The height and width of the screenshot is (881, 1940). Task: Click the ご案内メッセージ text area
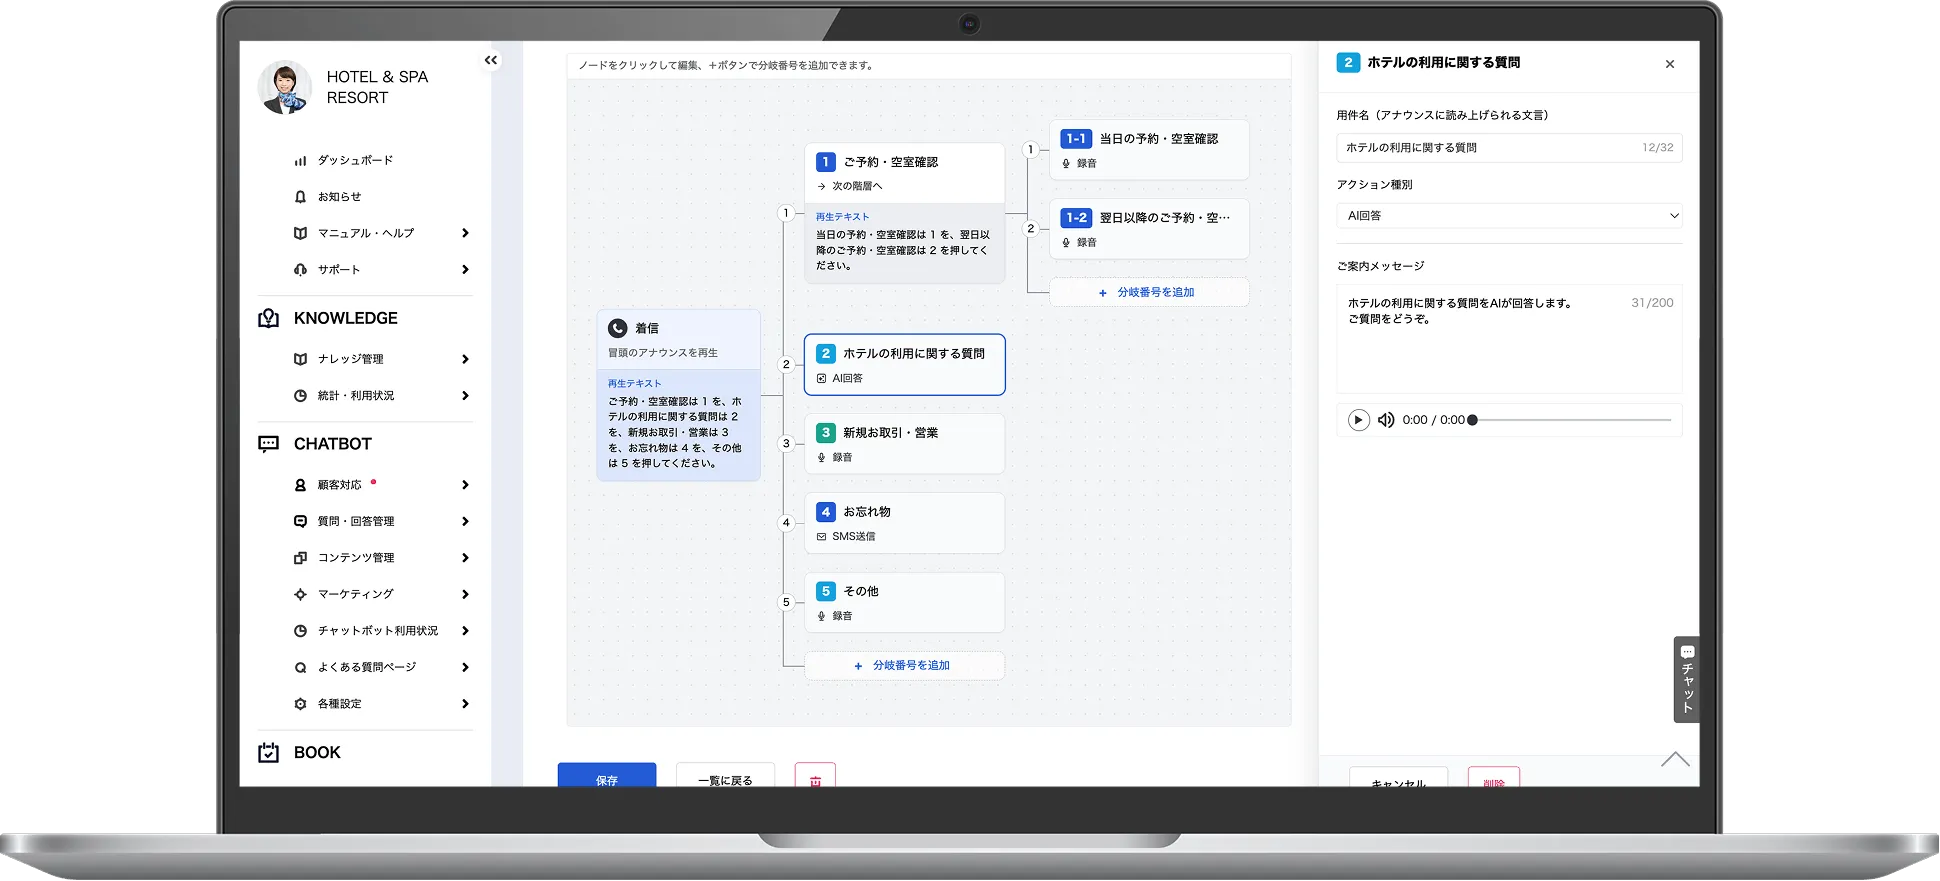pos(1509,339)
